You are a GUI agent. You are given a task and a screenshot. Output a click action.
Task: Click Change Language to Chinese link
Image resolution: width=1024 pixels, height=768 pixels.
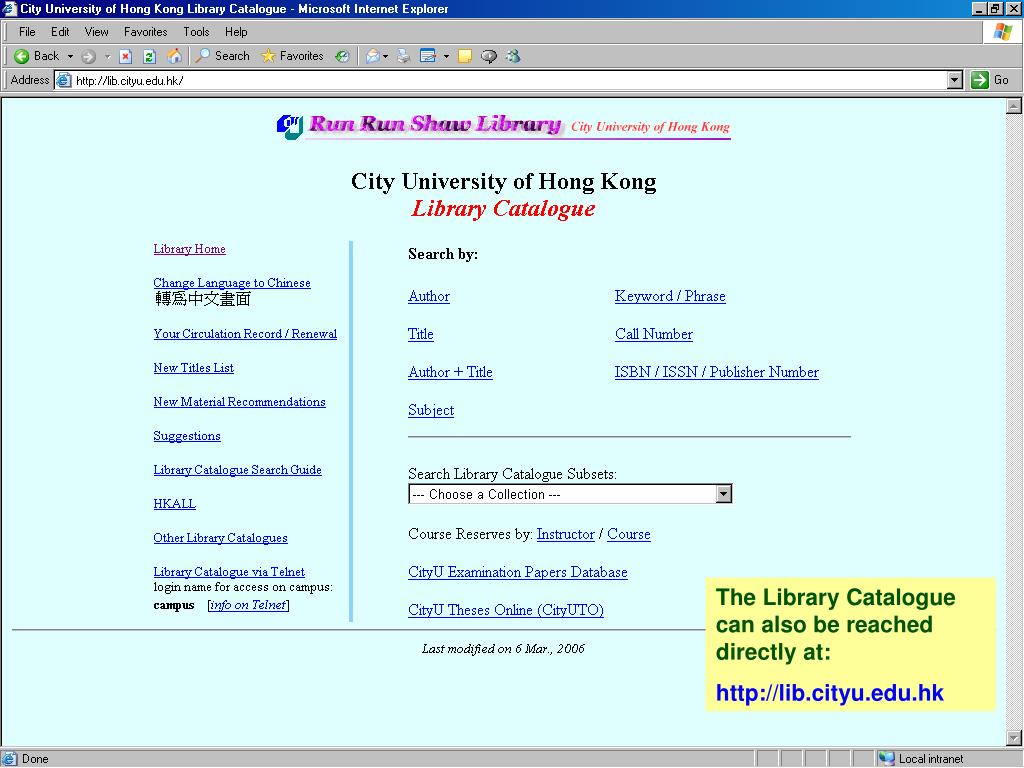pyautogui.click(x=232, y=283)
